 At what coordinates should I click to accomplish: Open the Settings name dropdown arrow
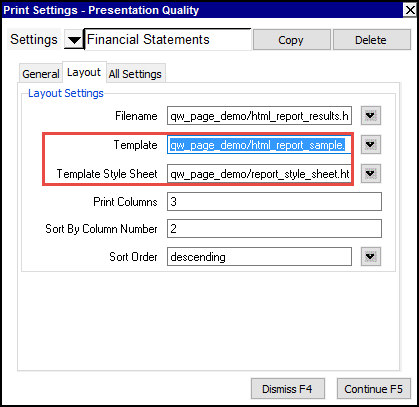pos(74,40)
